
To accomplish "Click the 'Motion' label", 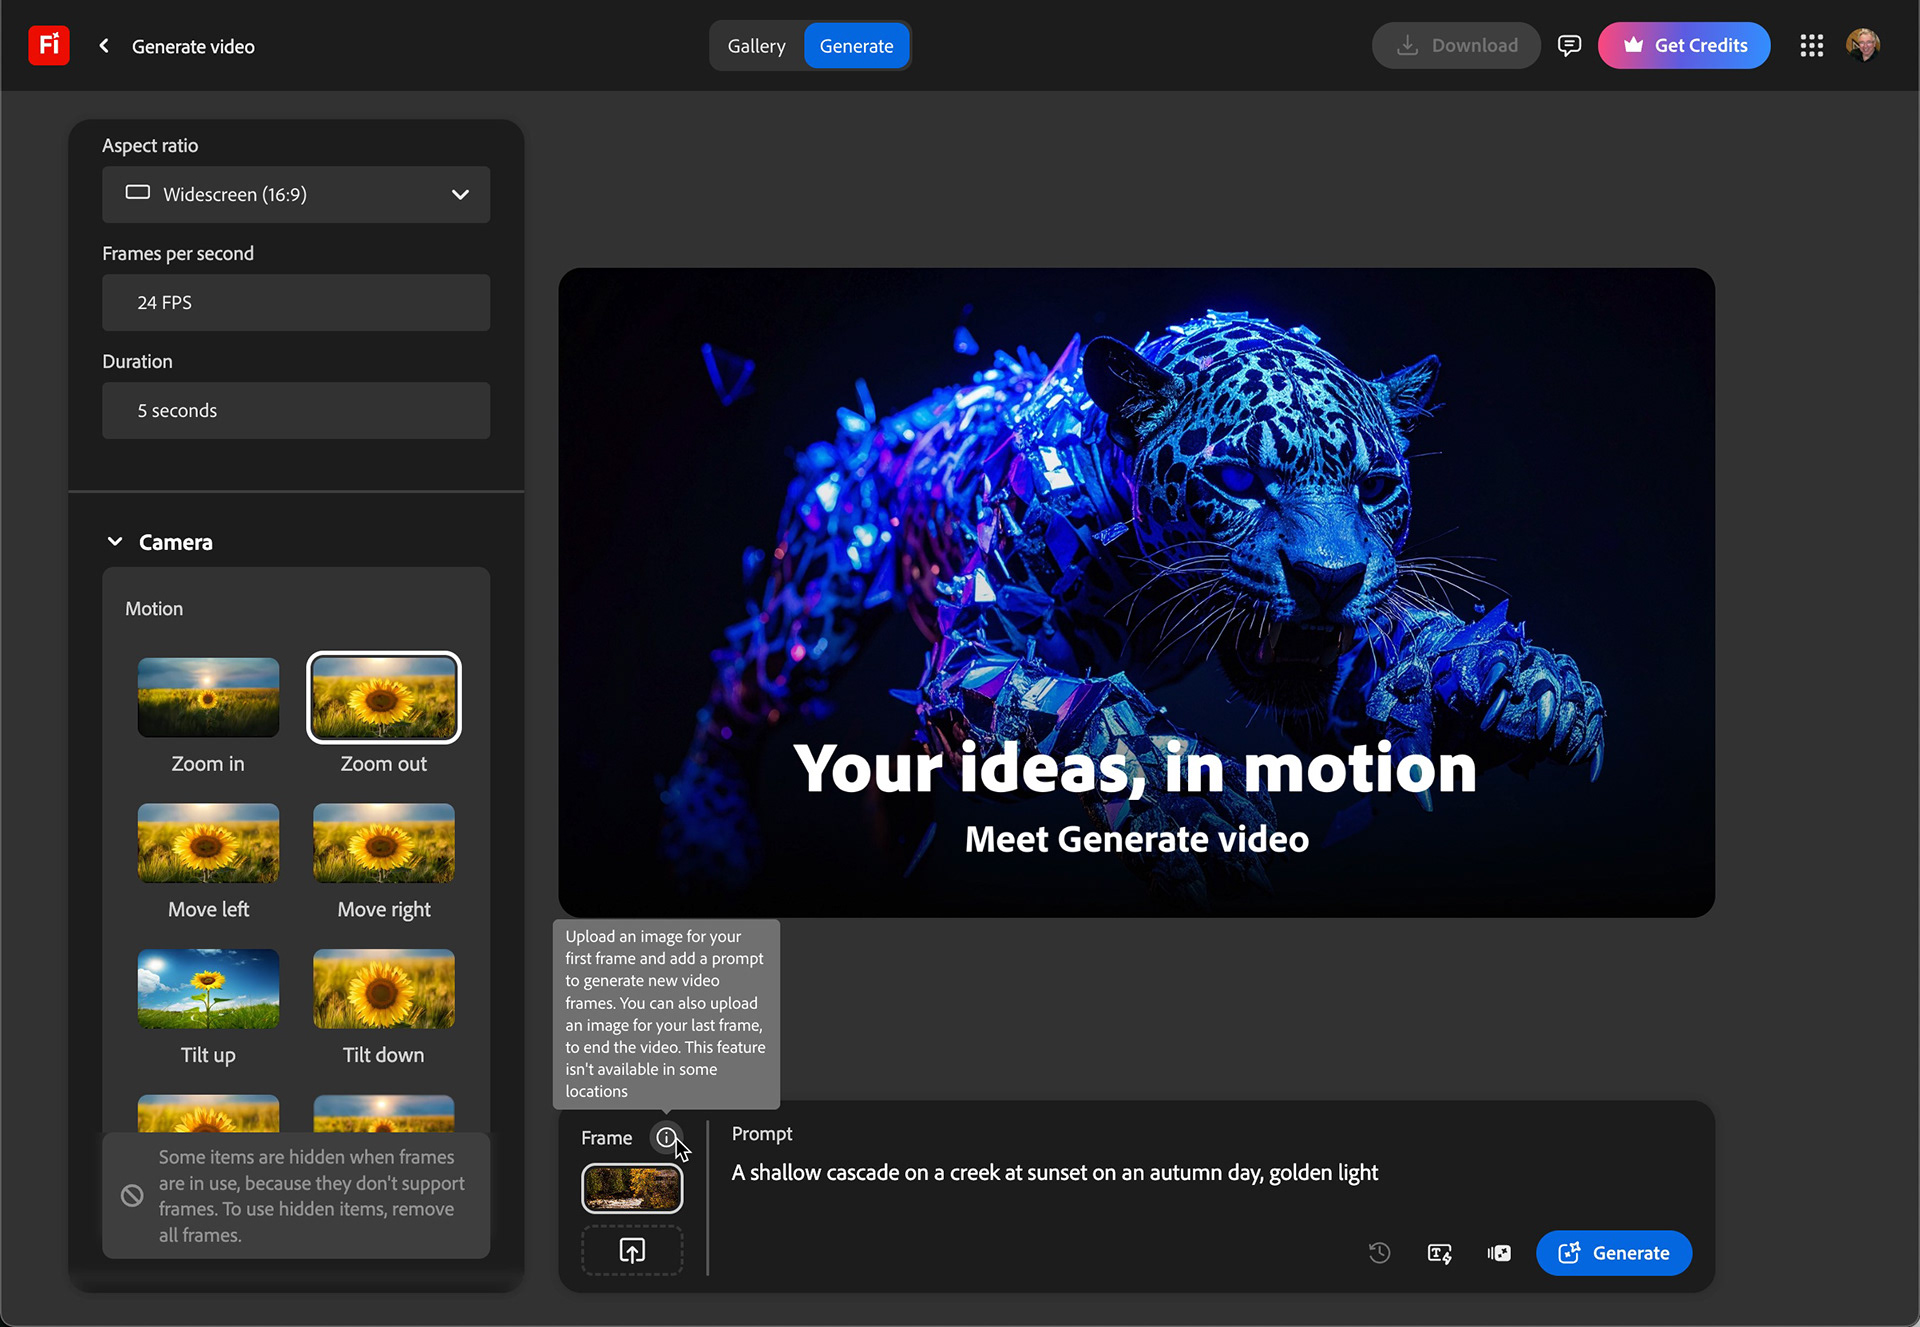I will click(x=154, y=608).
